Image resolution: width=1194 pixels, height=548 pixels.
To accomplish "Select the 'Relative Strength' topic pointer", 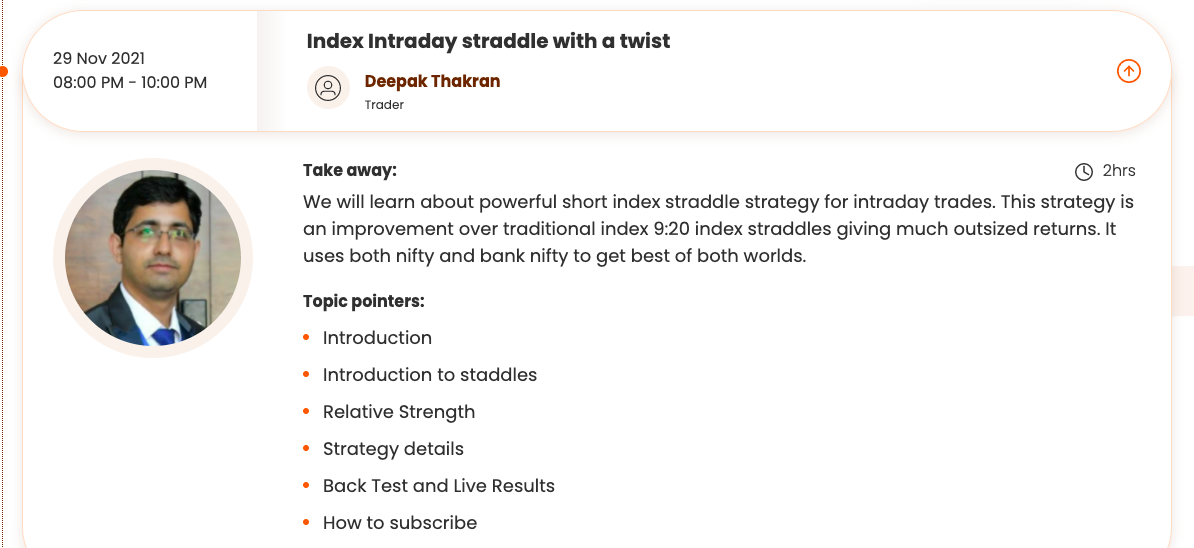I will click(x=398, y=412).
